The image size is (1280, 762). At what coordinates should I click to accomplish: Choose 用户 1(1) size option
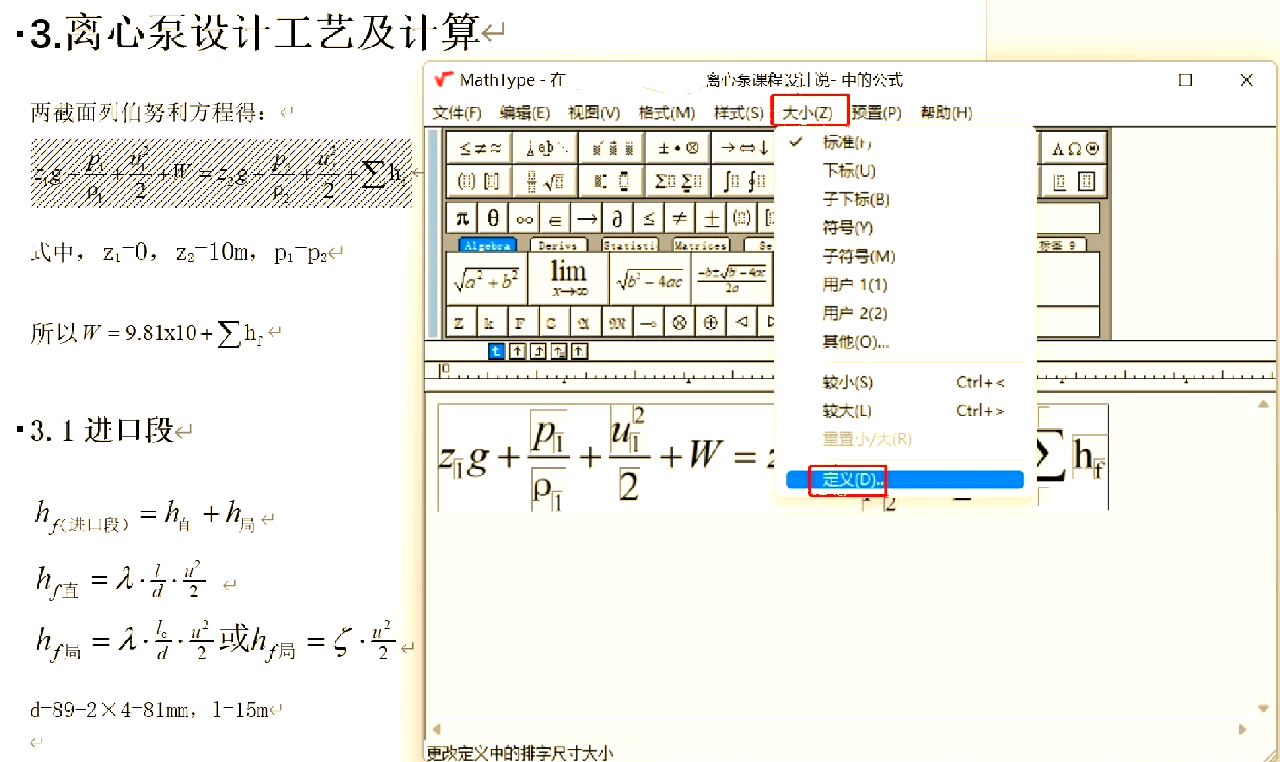(x=904, y=285)
